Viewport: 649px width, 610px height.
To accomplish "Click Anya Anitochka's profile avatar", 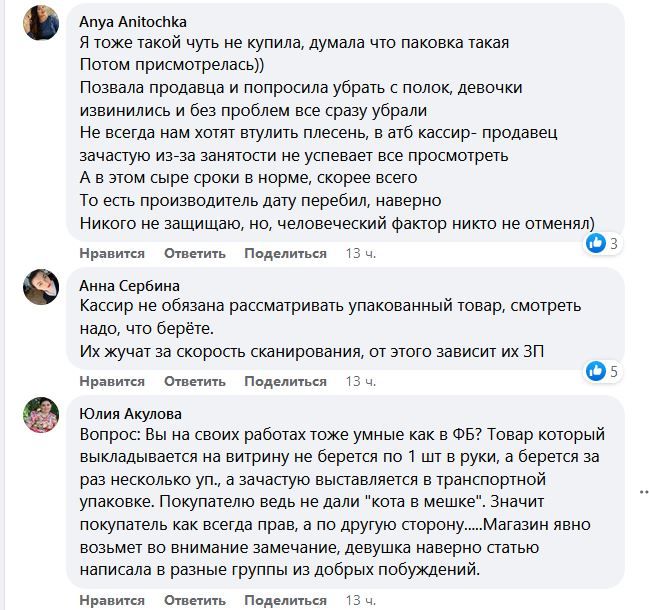I will point(40,22).
